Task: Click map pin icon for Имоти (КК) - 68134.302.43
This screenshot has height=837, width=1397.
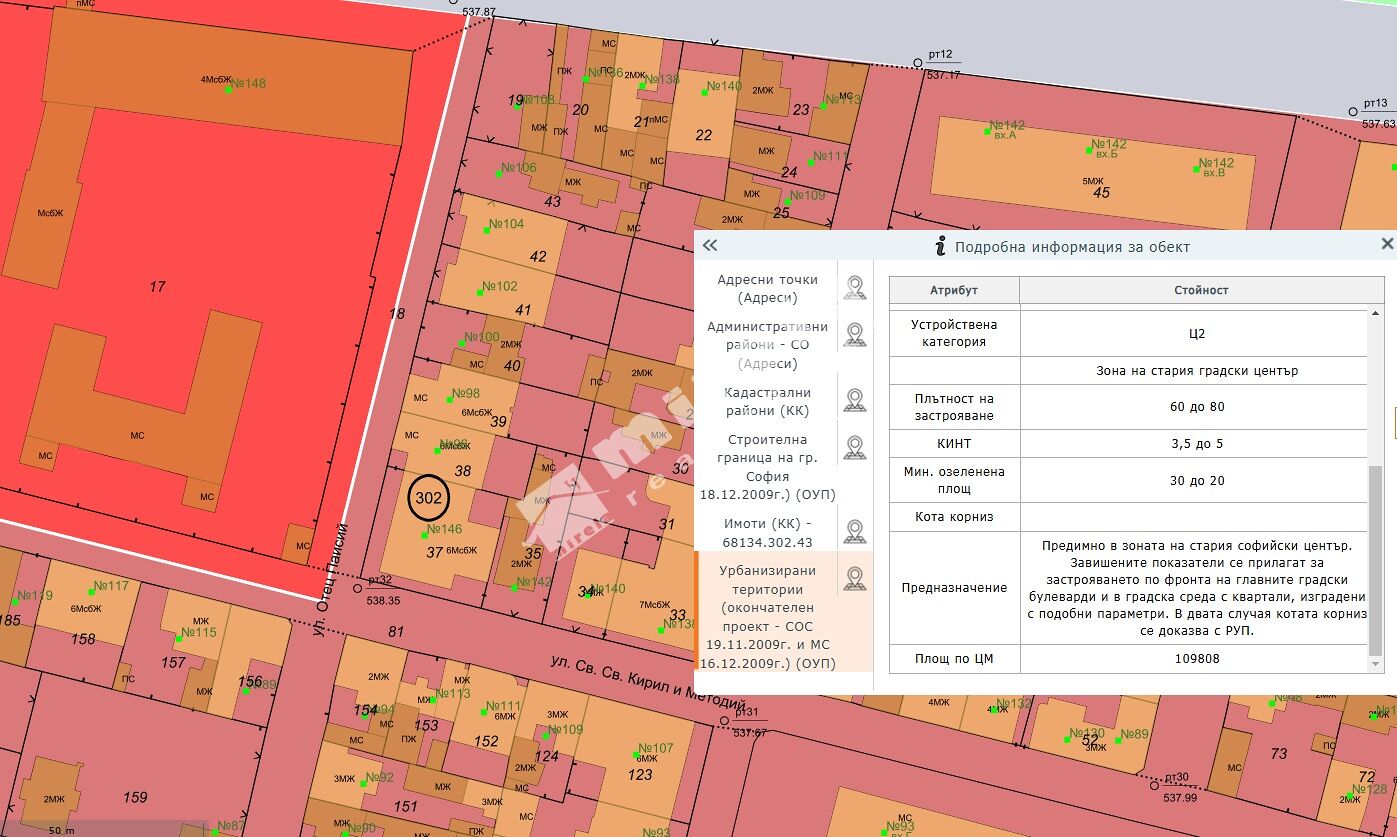Action: click(x=854, y=531)
